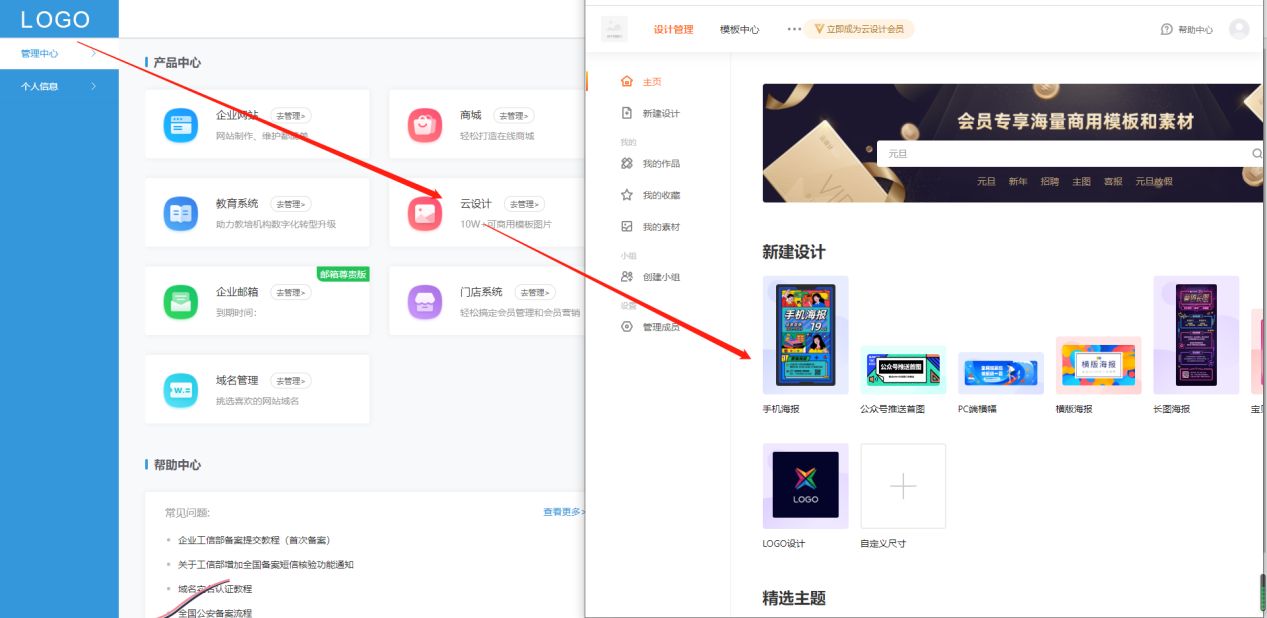Open the user avatar in top right
The image size is (1267, 618).
click(x=1239, y=29)
